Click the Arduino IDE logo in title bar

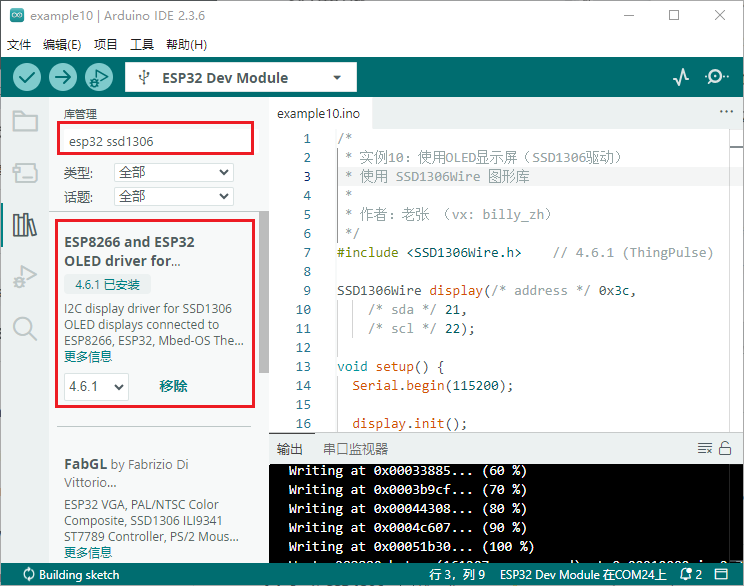pyautogui.click(x=17, y=15)
